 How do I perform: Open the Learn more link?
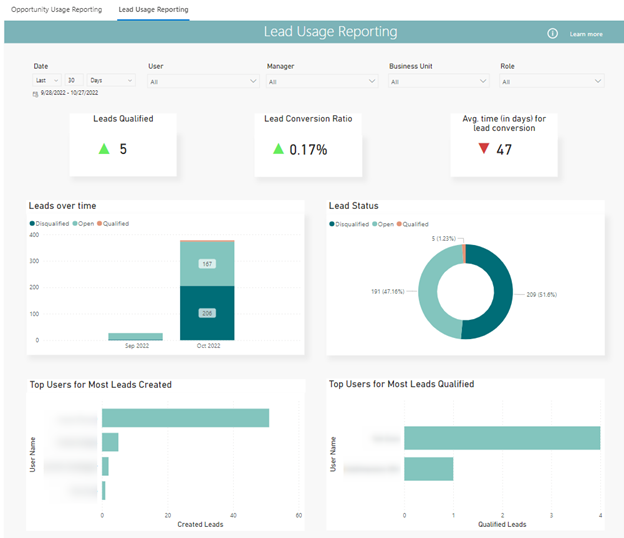[586, 34]
